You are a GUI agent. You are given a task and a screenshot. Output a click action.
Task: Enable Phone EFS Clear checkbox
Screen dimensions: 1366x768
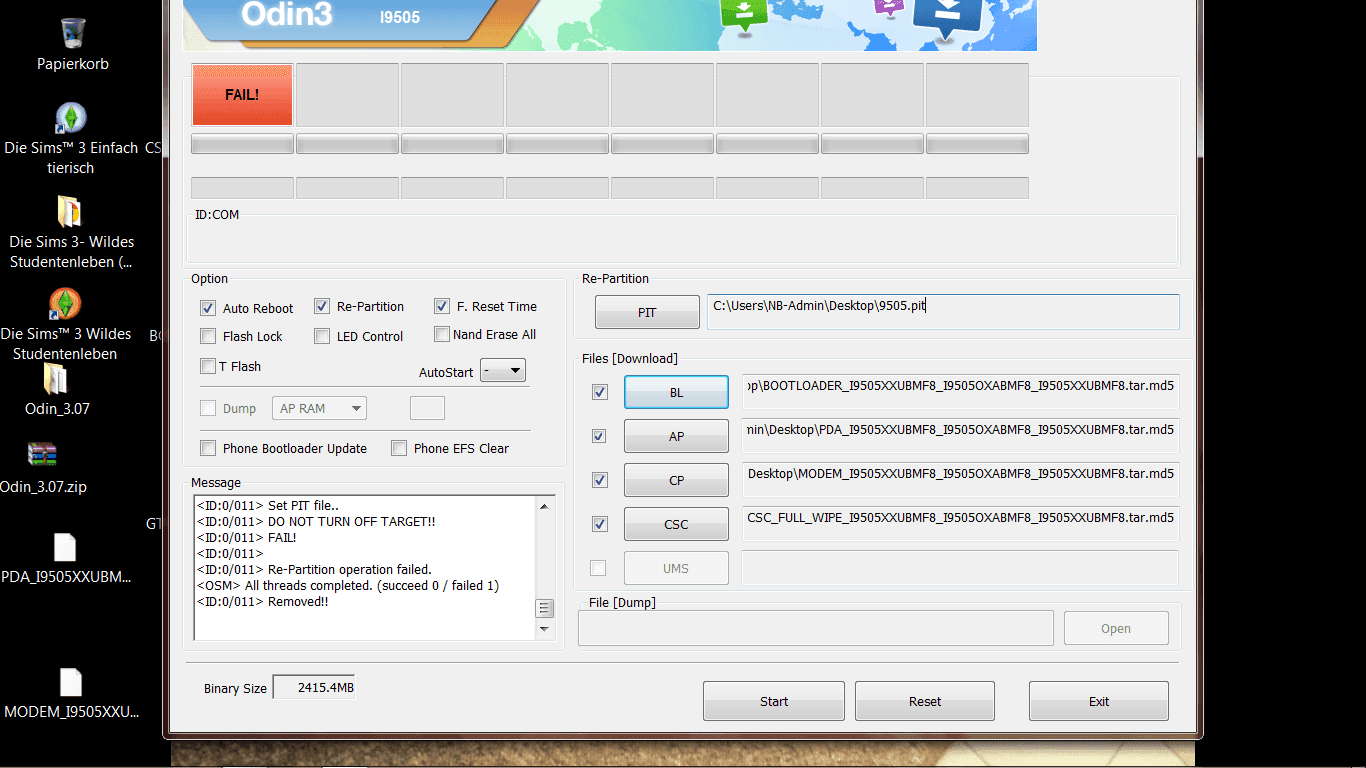pos(399,448)
